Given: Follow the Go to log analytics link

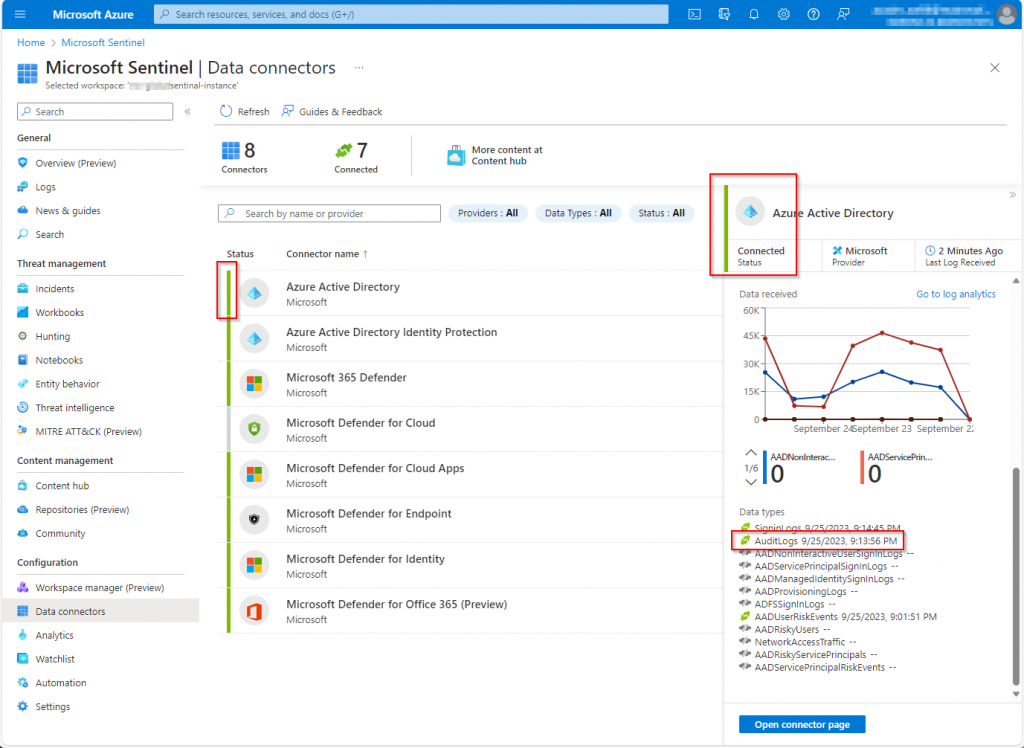Looking at the screenshot, I should pyautogui.click(x=955, y=294).
